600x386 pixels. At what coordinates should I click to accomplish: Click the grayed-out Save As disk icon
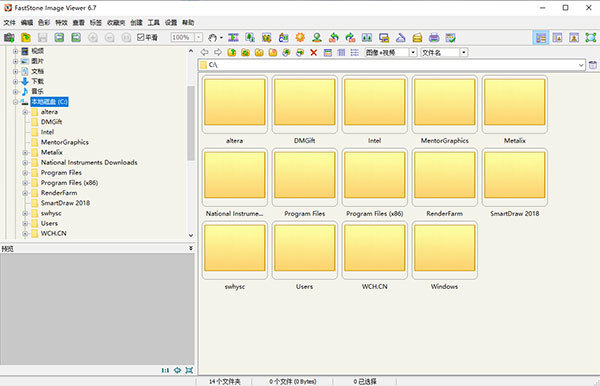pos(42,37)
